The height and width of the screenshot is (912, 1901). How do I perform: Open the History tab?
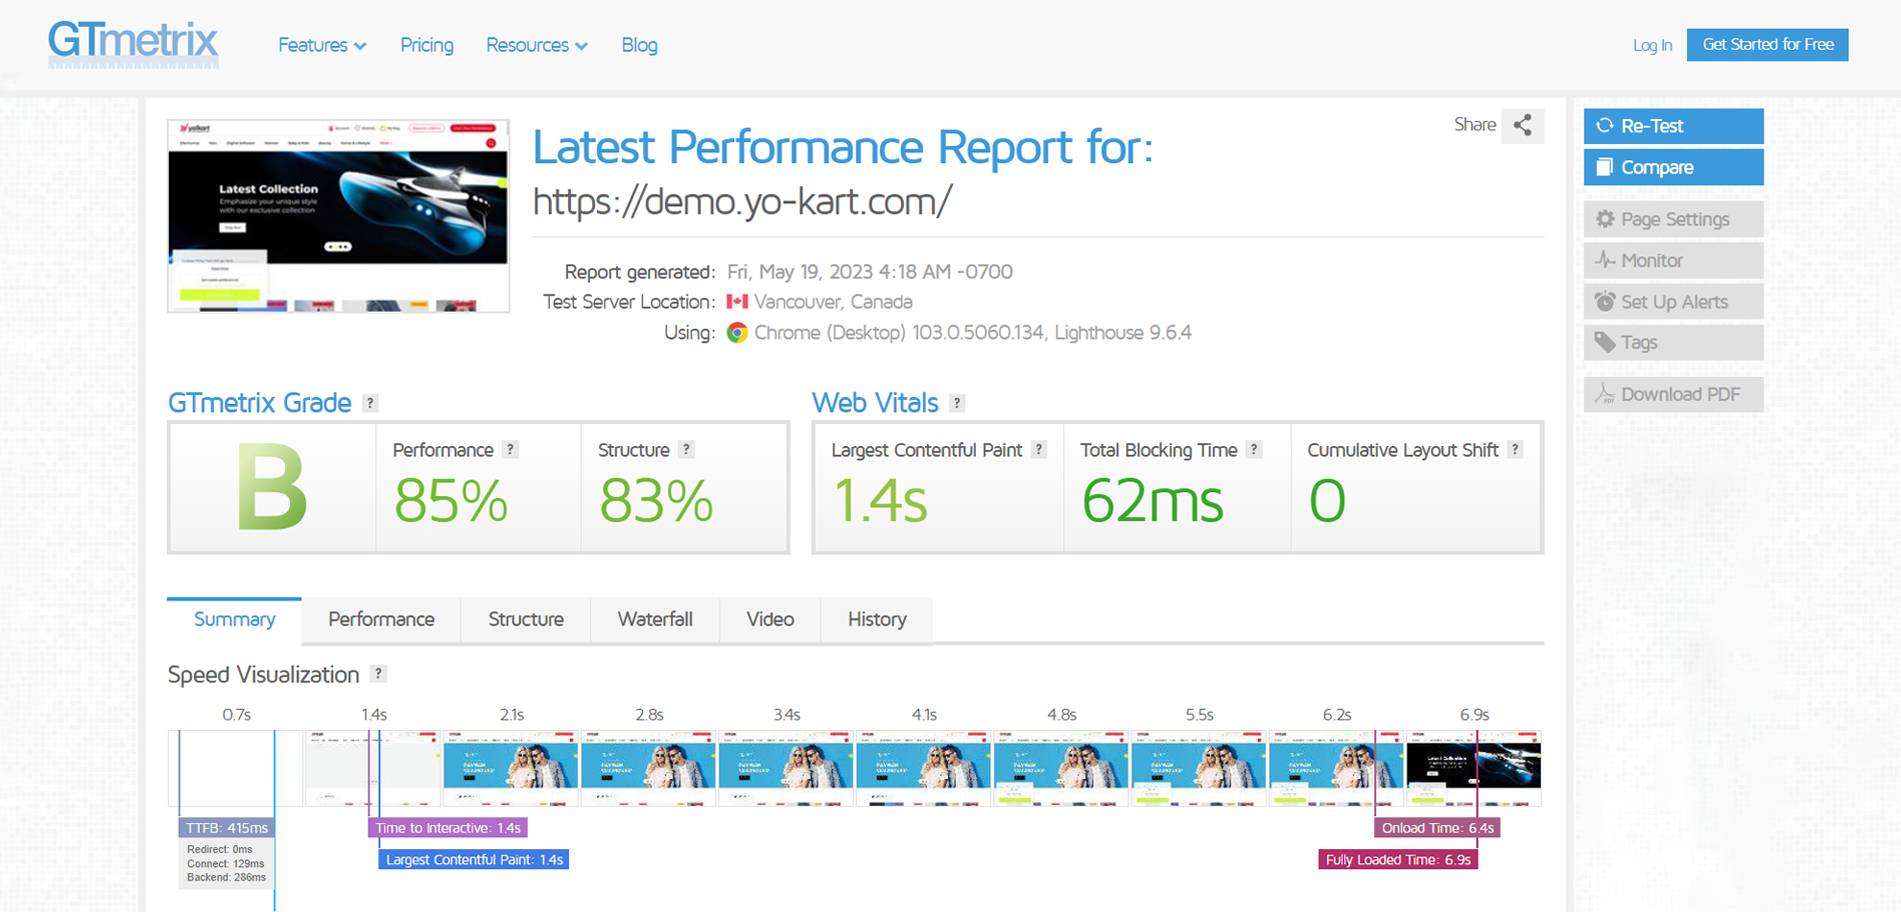click(x=877, y=620)
